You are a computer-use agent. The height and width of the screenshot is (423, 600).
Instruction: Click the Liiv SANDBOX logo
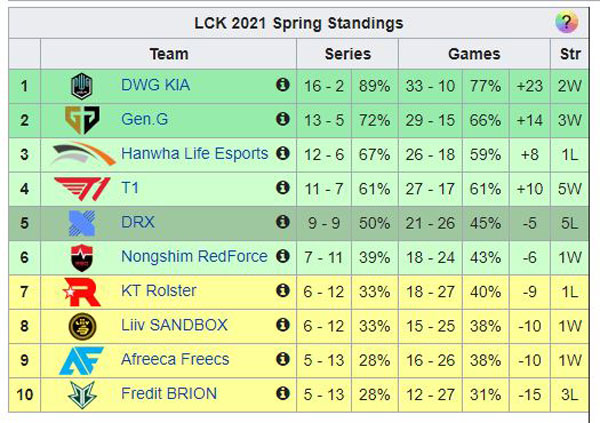click(80, 325)
